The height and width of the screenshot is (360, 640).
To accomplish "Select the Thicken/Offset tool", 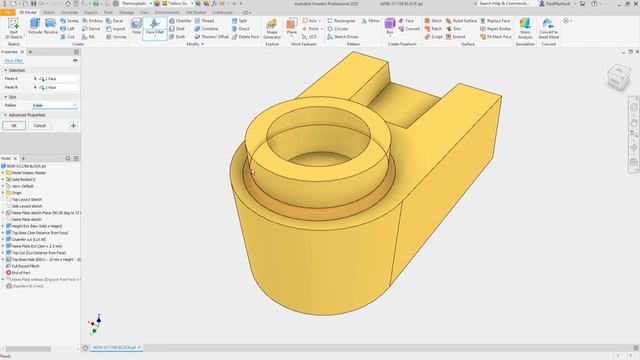I will [x=211, y=37].
